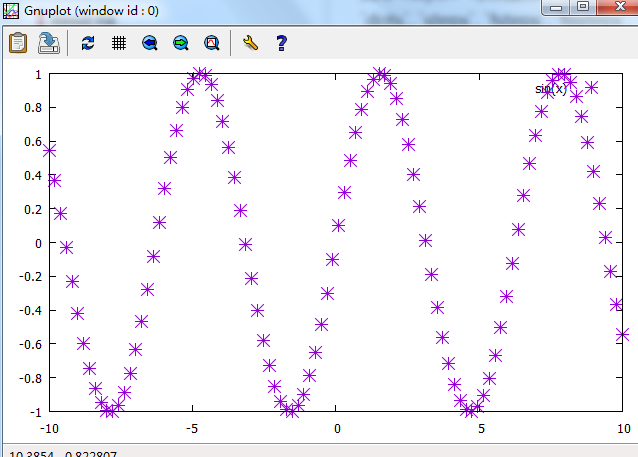Toggle the grid icon
The height and width of the screenshot is (457, 638).
pyautogui.click(x=119, y=43)
